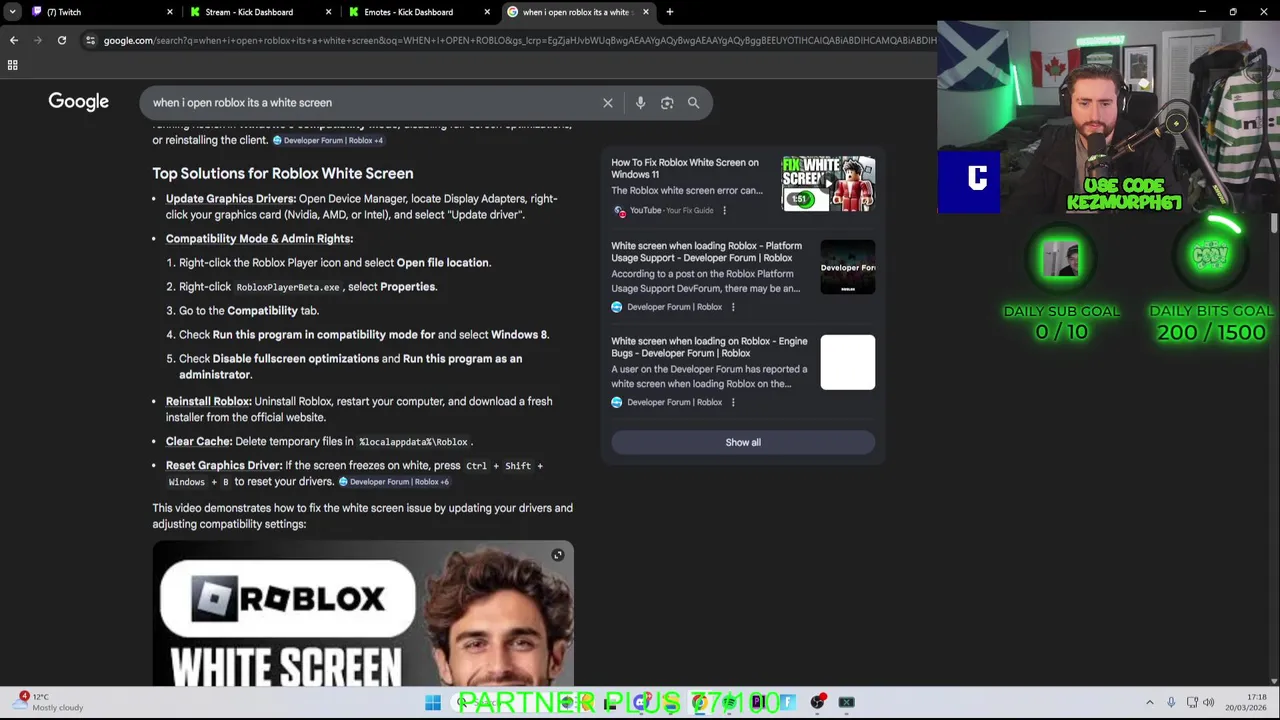
Task: Start search by voice microphone
Action: [640, 102]
